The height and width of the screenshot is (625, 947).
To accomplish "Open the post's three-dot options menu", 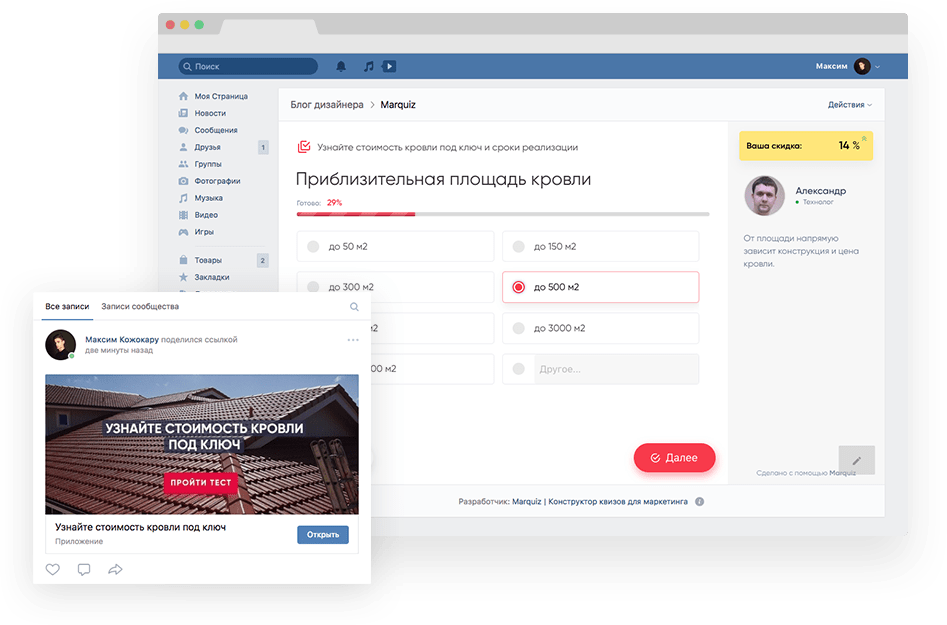I will click(x=352, y=340).
